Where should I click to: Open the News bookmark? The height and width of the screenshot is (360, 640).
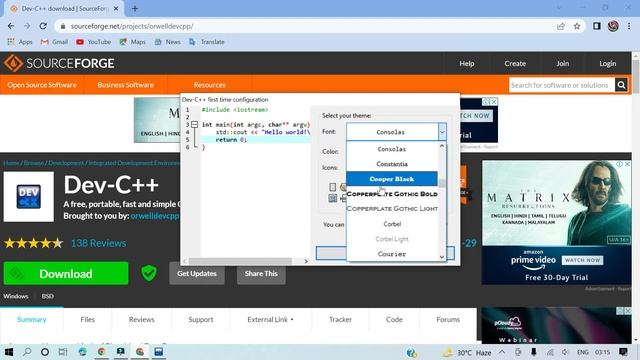tap(167, 42)
